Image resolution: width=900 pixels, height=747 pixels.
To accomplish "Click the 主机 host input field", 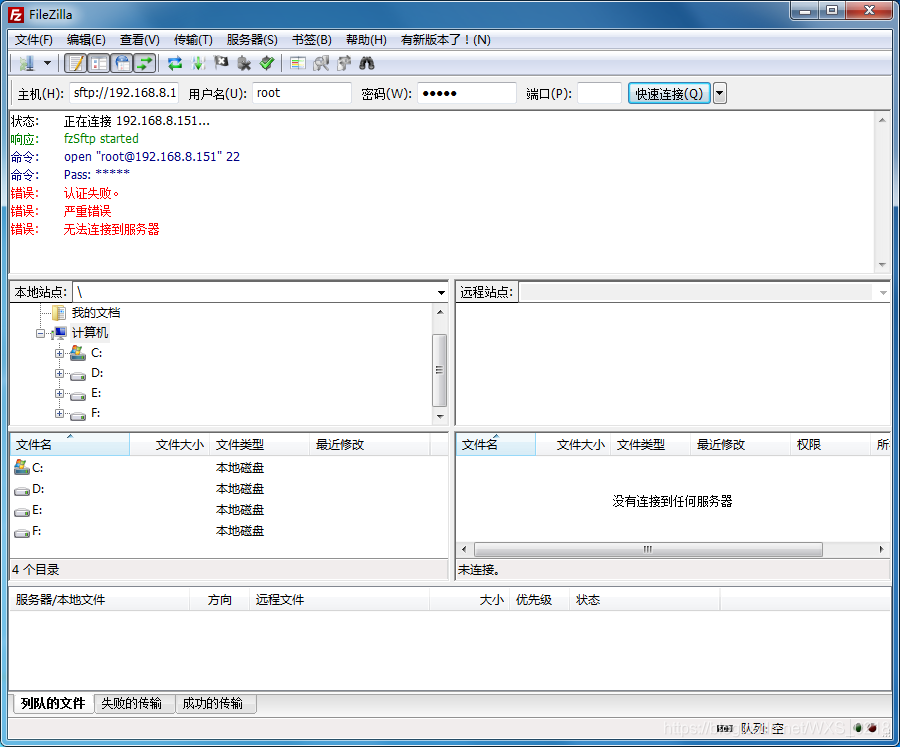I will coord(124,93).
